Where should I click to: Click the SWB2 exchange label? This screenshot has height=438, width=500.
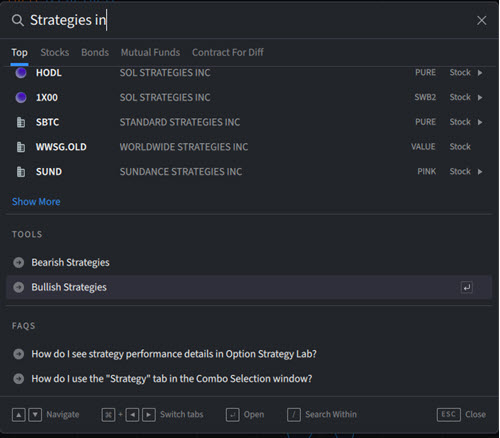point(425,97)
